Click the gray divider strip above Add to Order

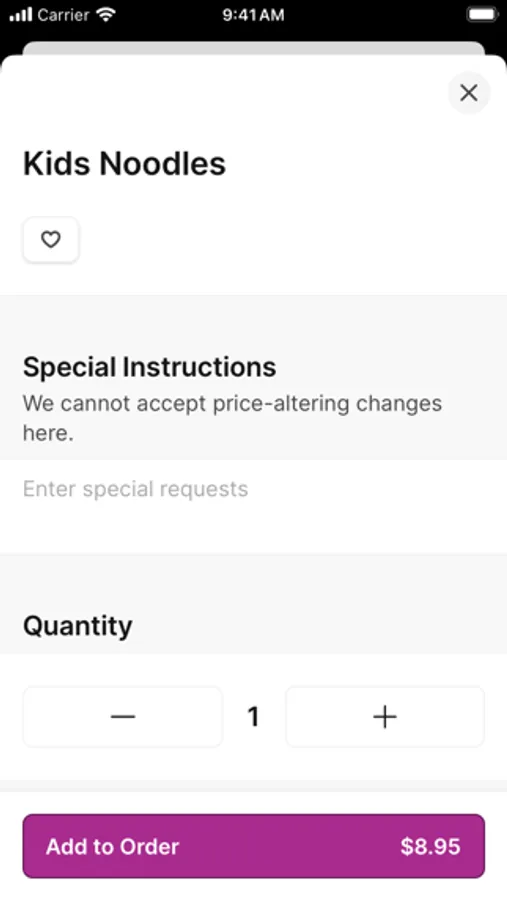[253, 786]
